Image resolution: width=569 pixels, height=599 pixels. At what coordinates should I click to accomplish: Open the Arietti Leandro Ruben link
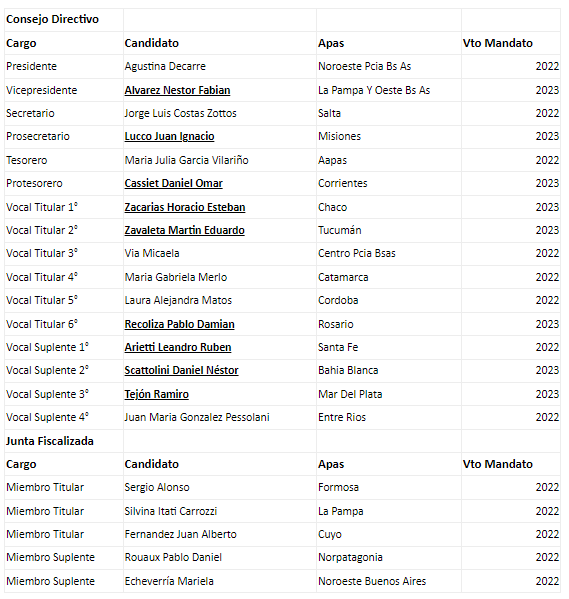click(x=178, y=347)
